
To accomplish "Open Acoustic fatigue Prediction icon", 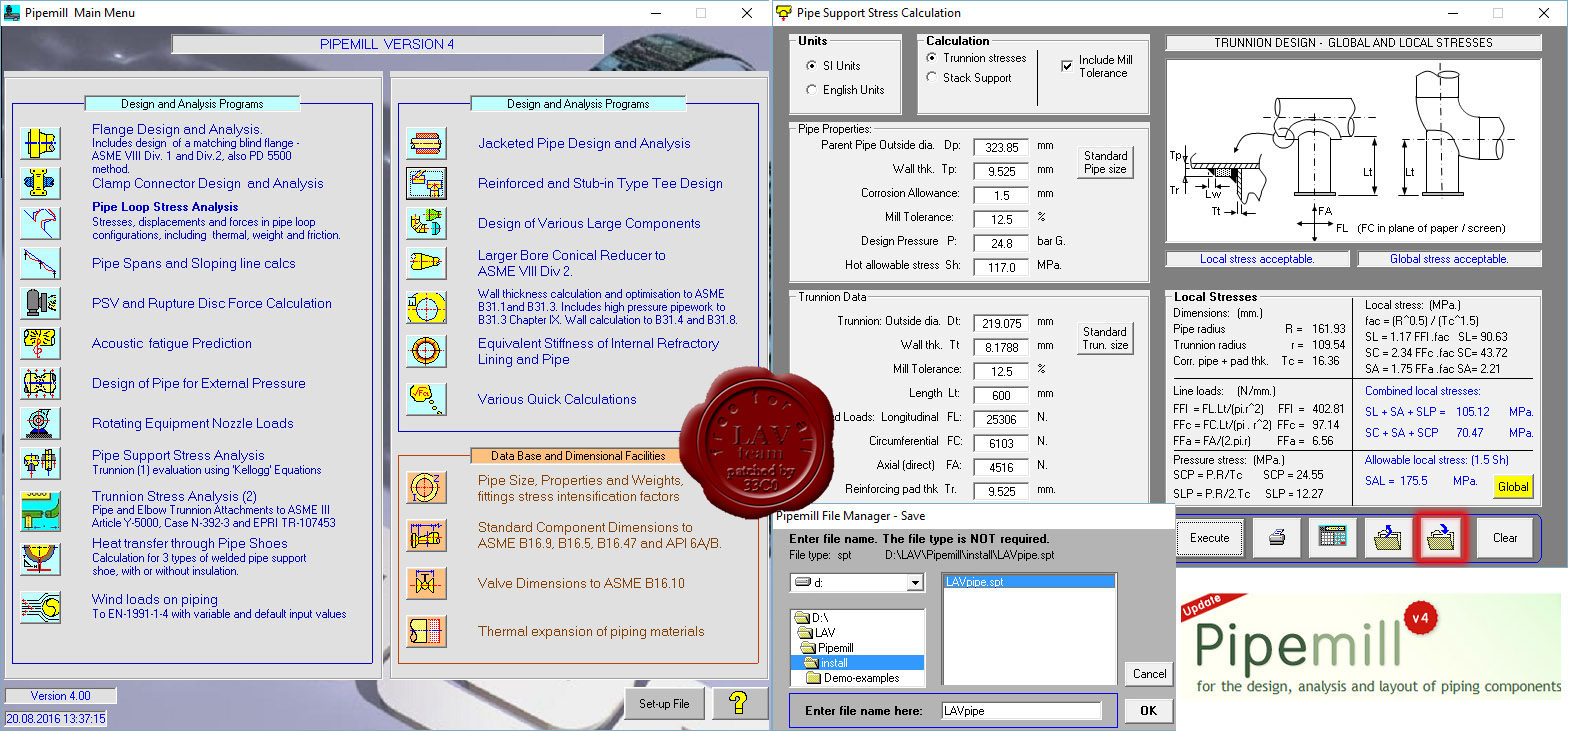I will point(41,343).
